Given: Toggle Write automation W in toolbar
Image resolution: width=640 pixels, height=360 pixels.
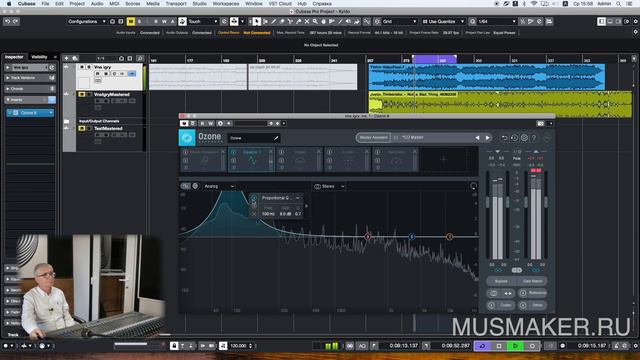Looking at the screenshot, I should coord(164,21).
